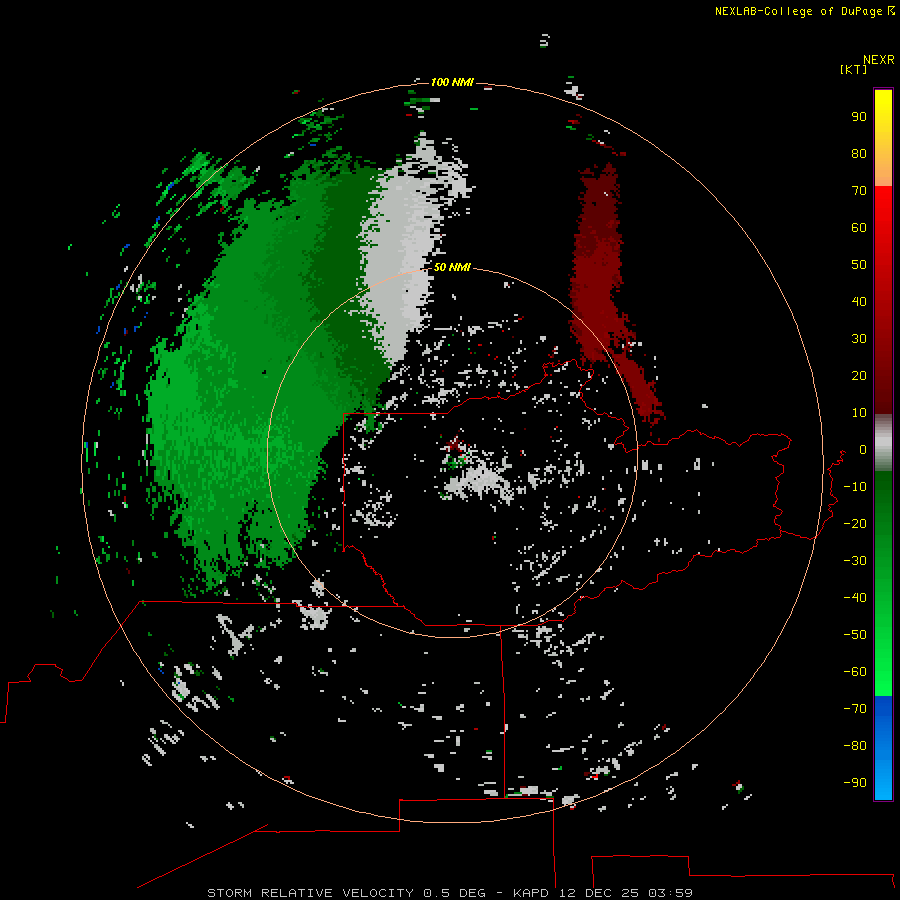Click the -30 value on velocity scale
Viewport: 900px width, 900px height.
[855, 561]
